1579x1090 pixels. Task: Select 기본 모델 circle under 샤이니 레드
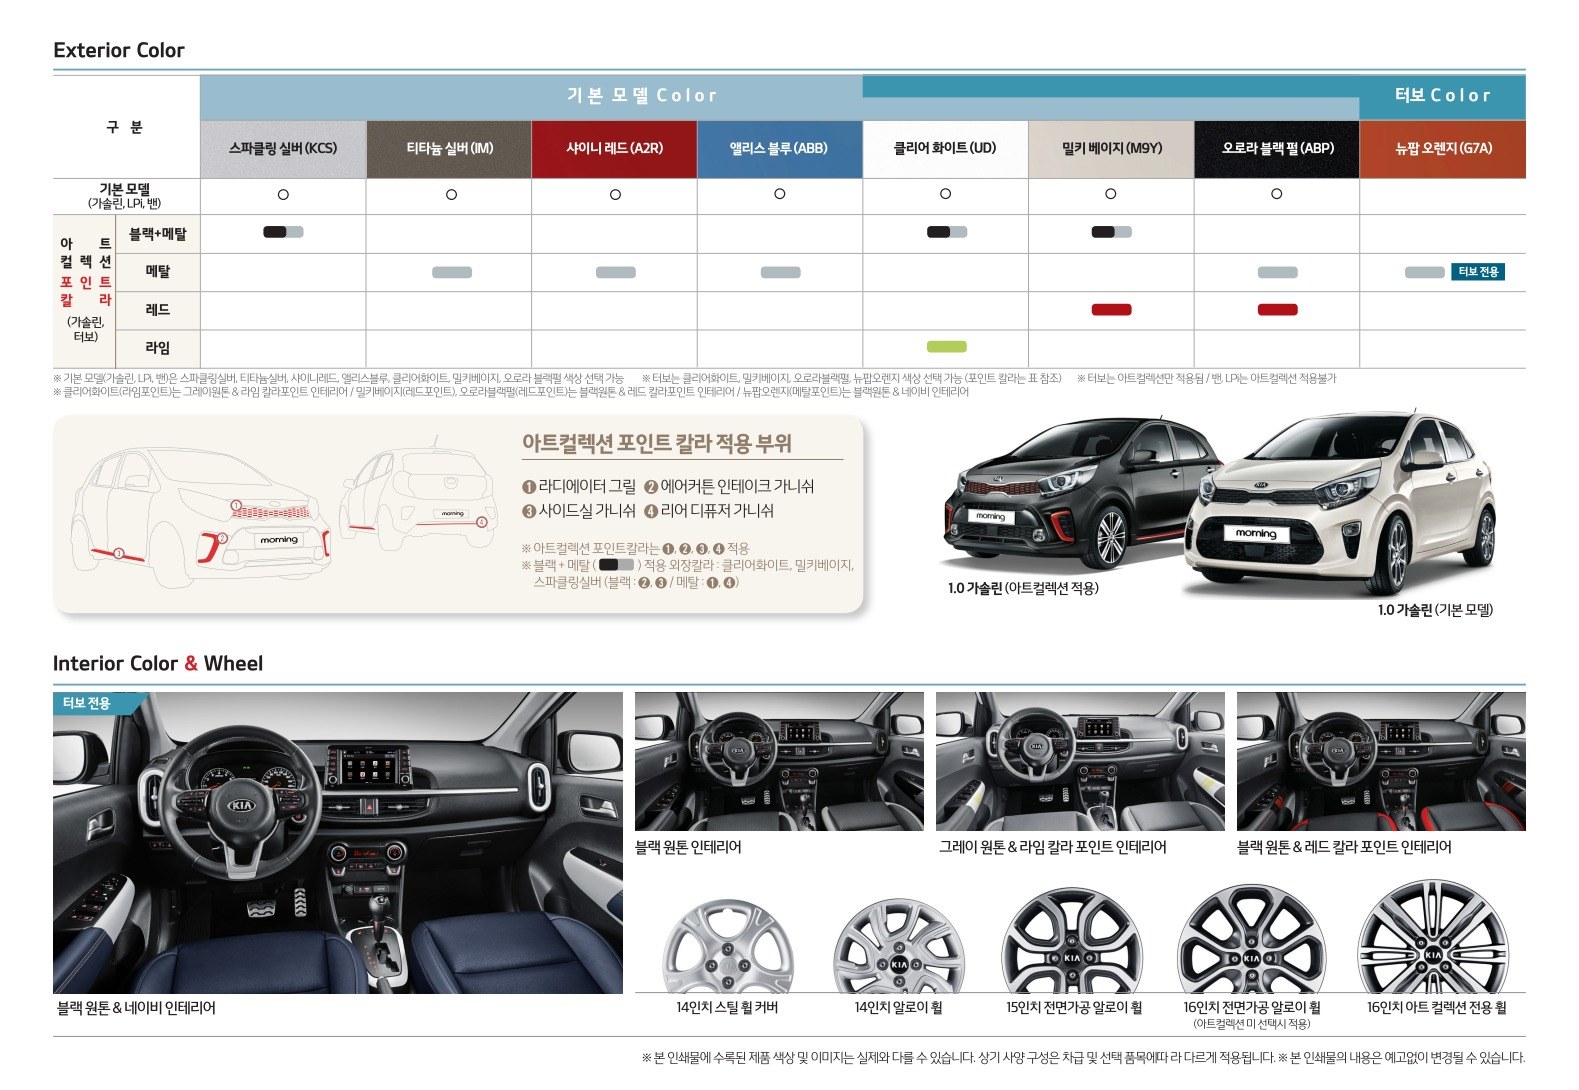click(x=615, y=195)
